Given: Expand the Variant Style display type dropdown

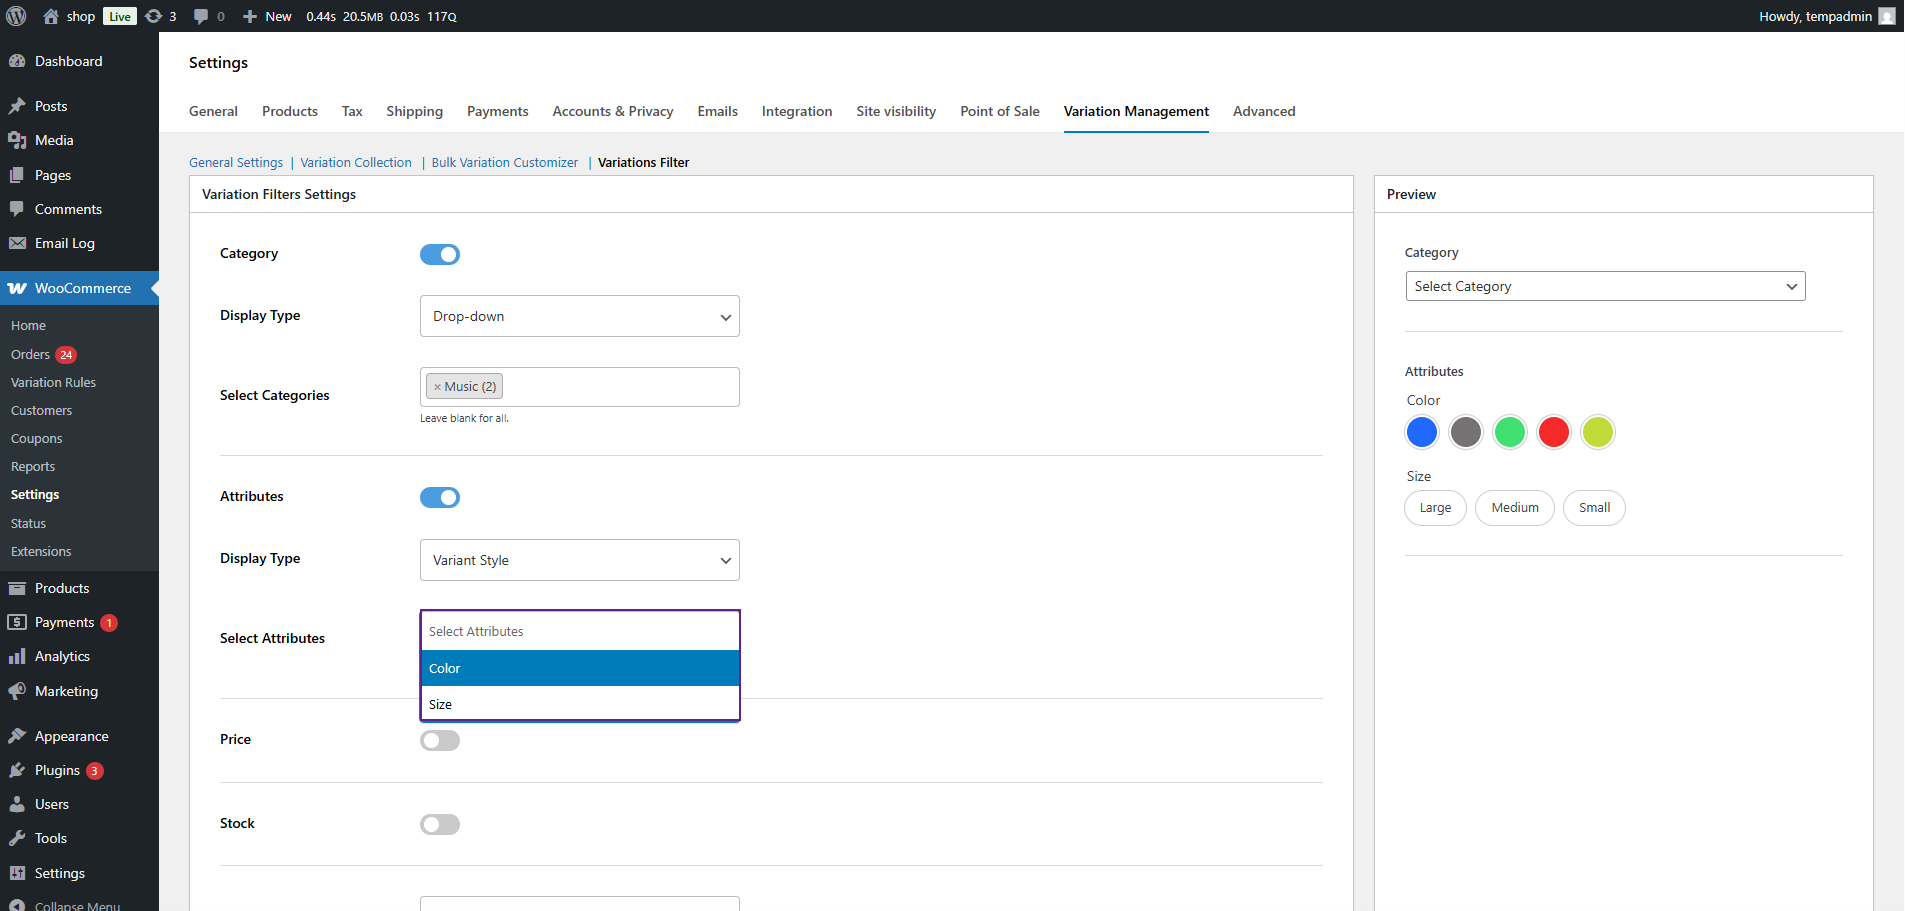Looking at the screenshot, I should 579,560.
